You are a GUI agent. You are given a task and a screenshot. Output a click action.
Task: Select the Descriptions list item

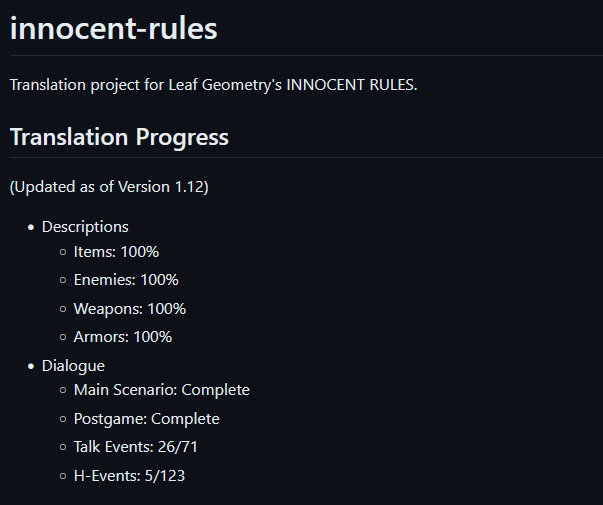85,227
